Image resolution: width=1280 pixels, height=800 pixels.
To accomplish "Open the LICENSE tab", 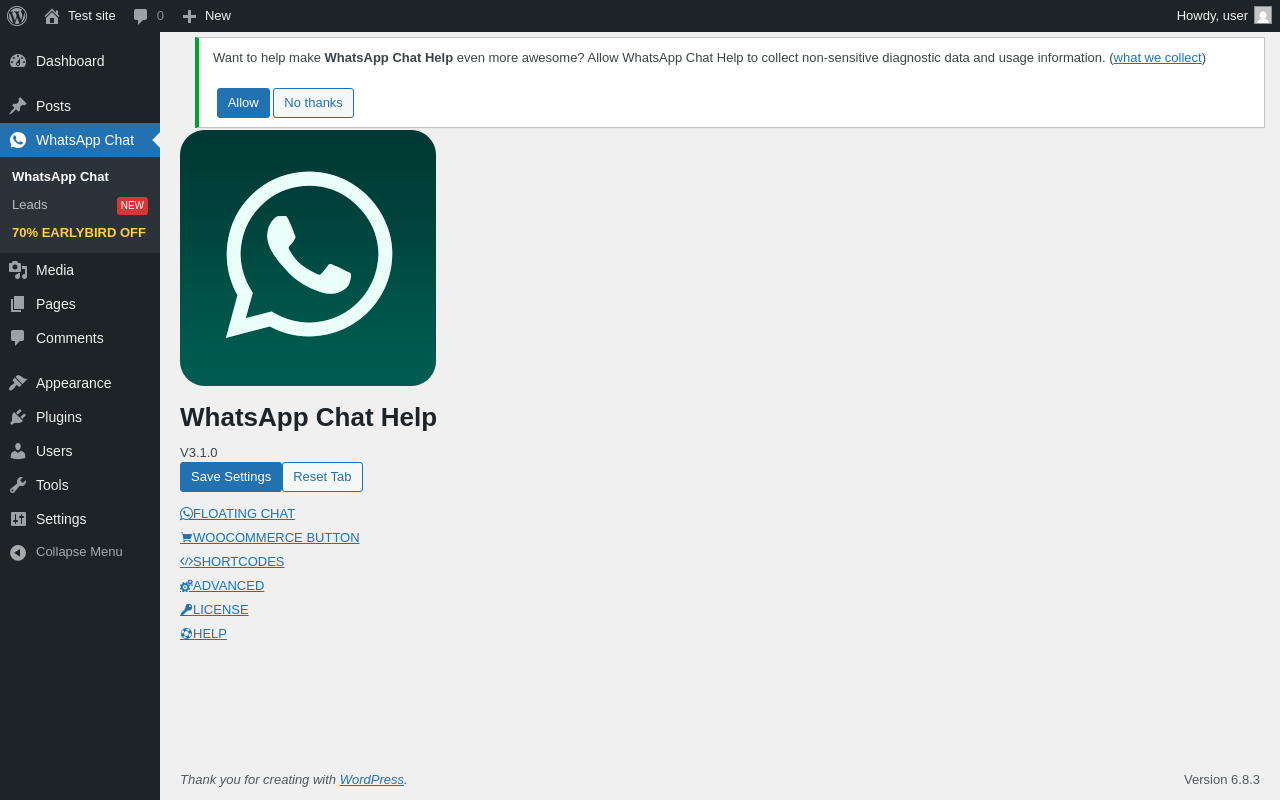I will (214, 610).
